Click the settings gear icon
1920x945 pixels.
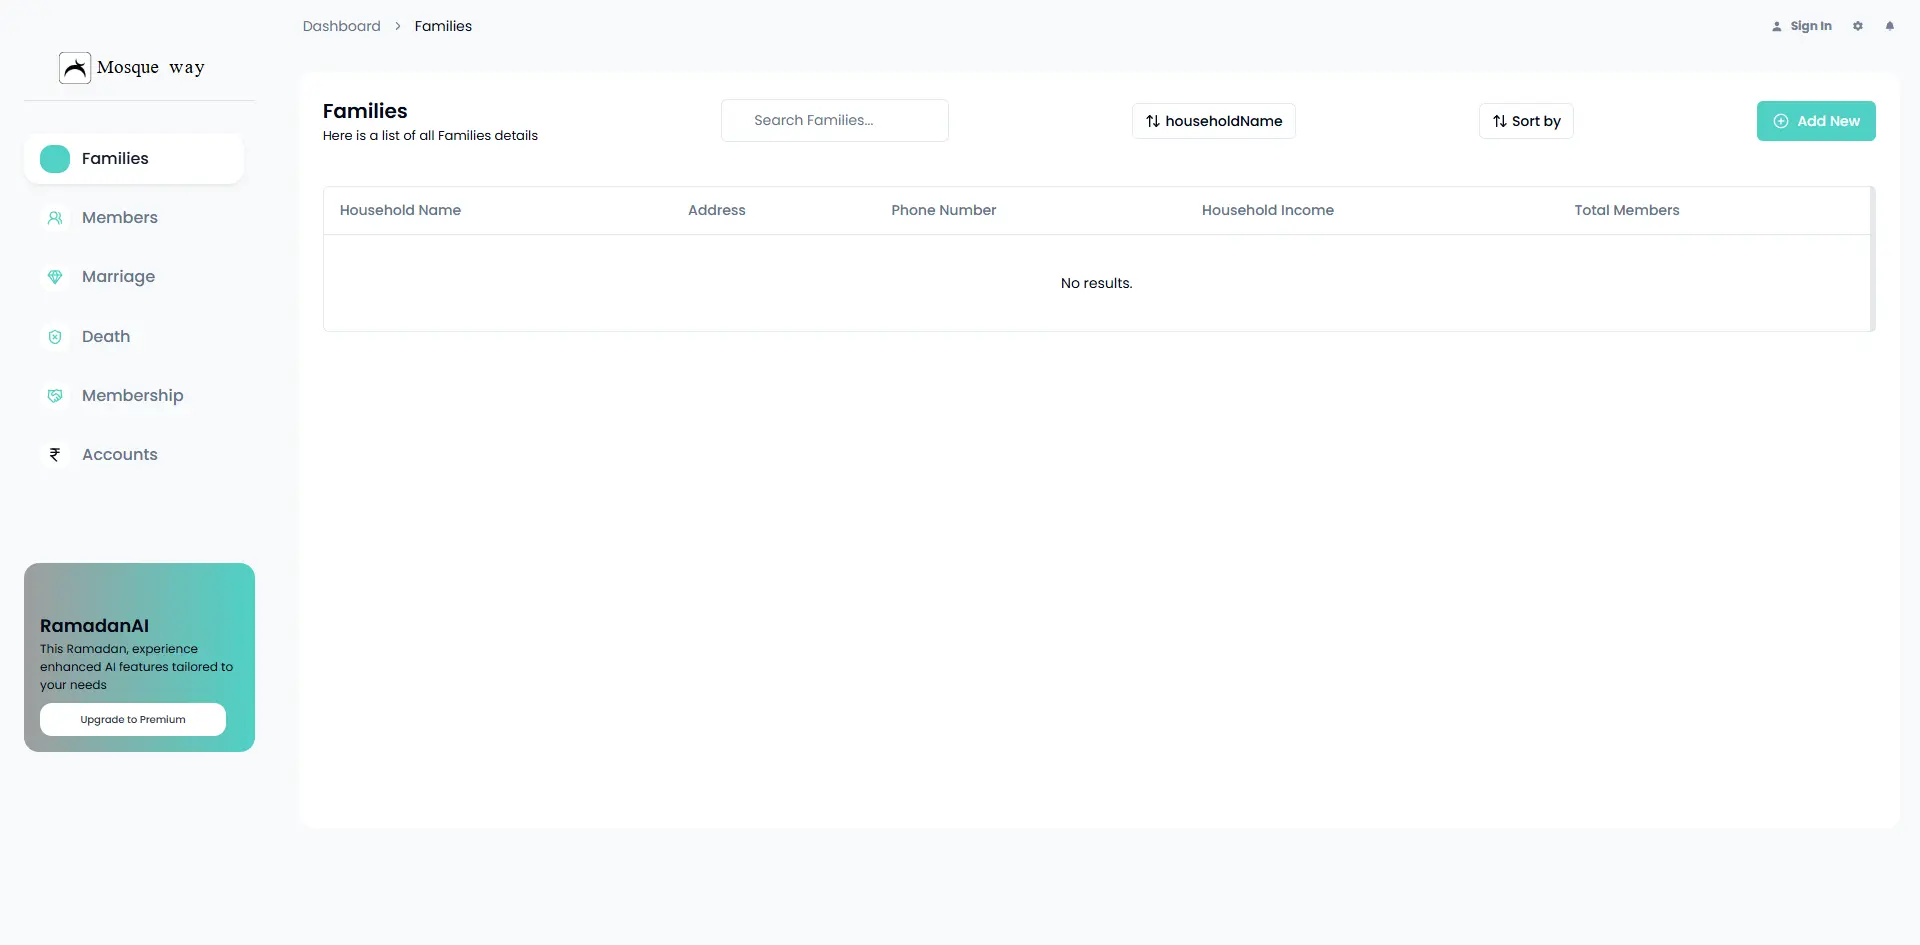pyautogui.click(x=1858, y=25)
